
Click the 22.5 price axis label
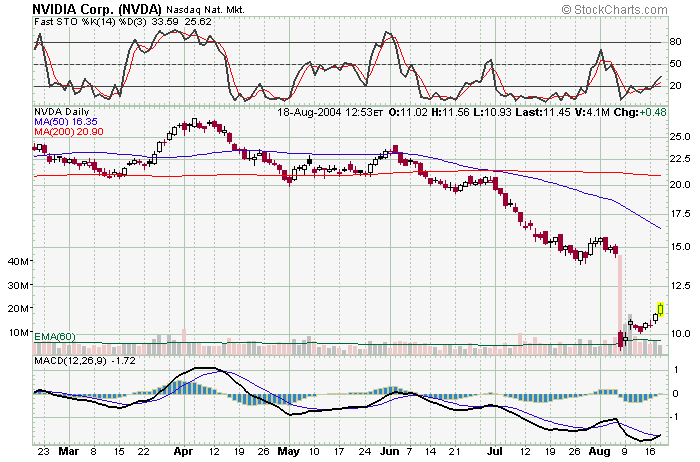tap(680, 158)
